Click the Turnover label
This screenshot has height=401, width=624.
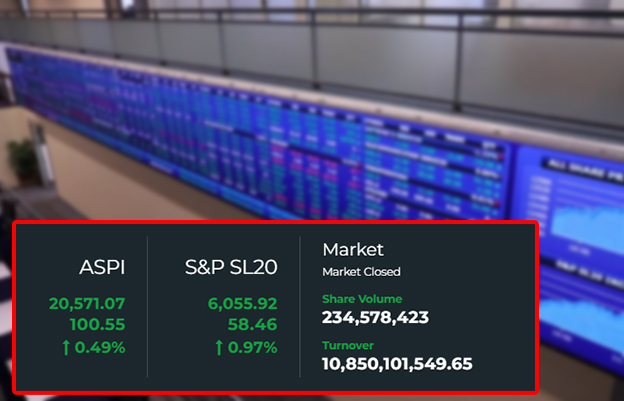(x=348, y=345)
